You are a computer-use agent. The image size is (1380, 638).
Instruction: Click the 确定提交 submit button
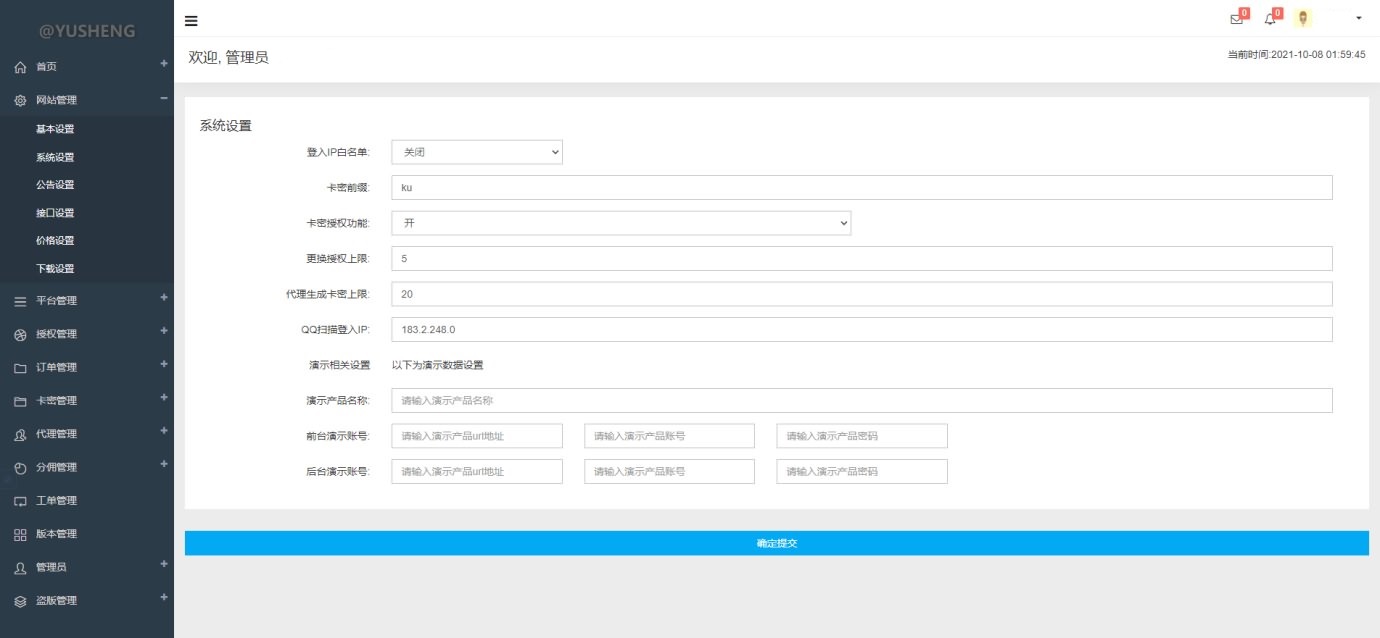[x=777, y=543]
